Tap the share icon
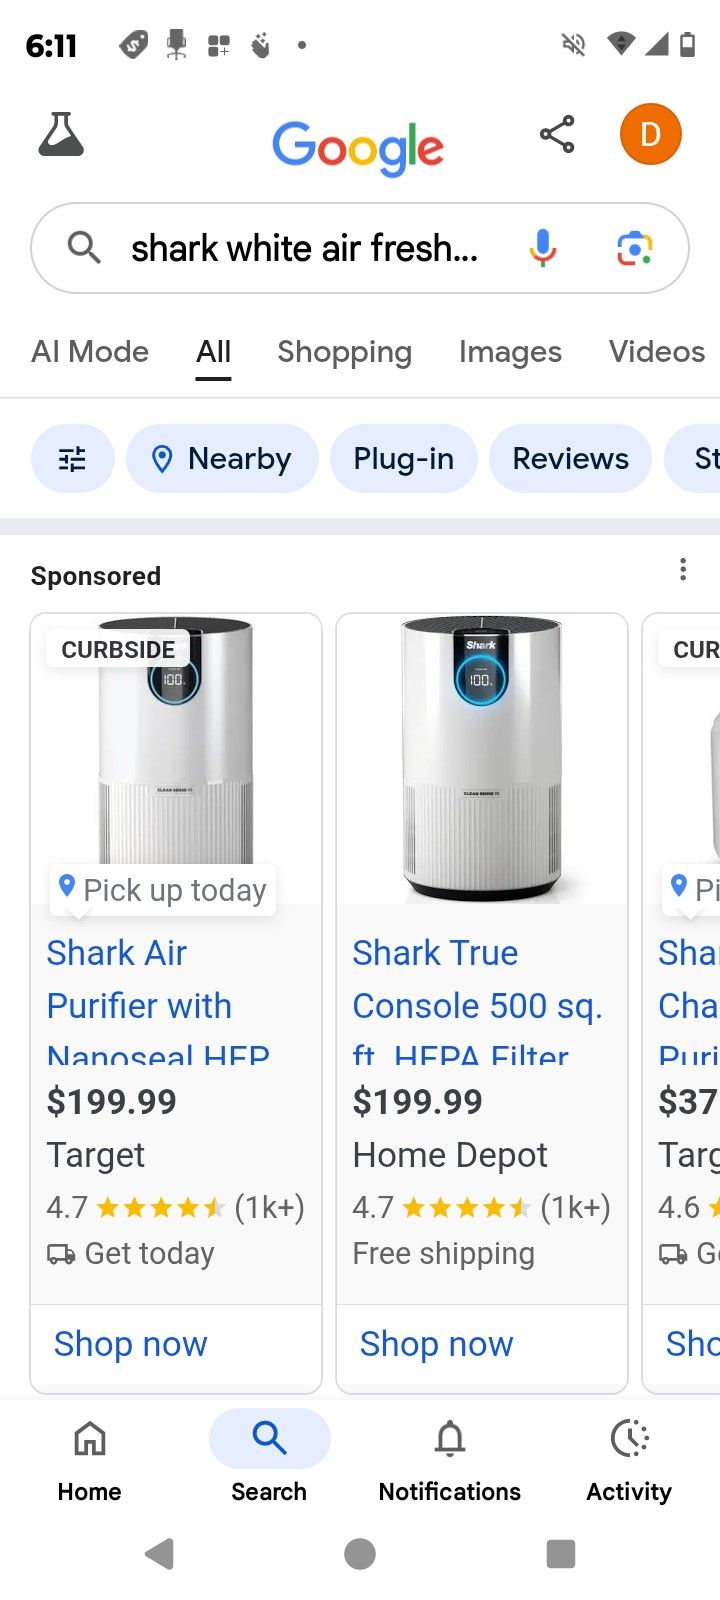Viewport: 720px width, 1600px height. (557, 134)
